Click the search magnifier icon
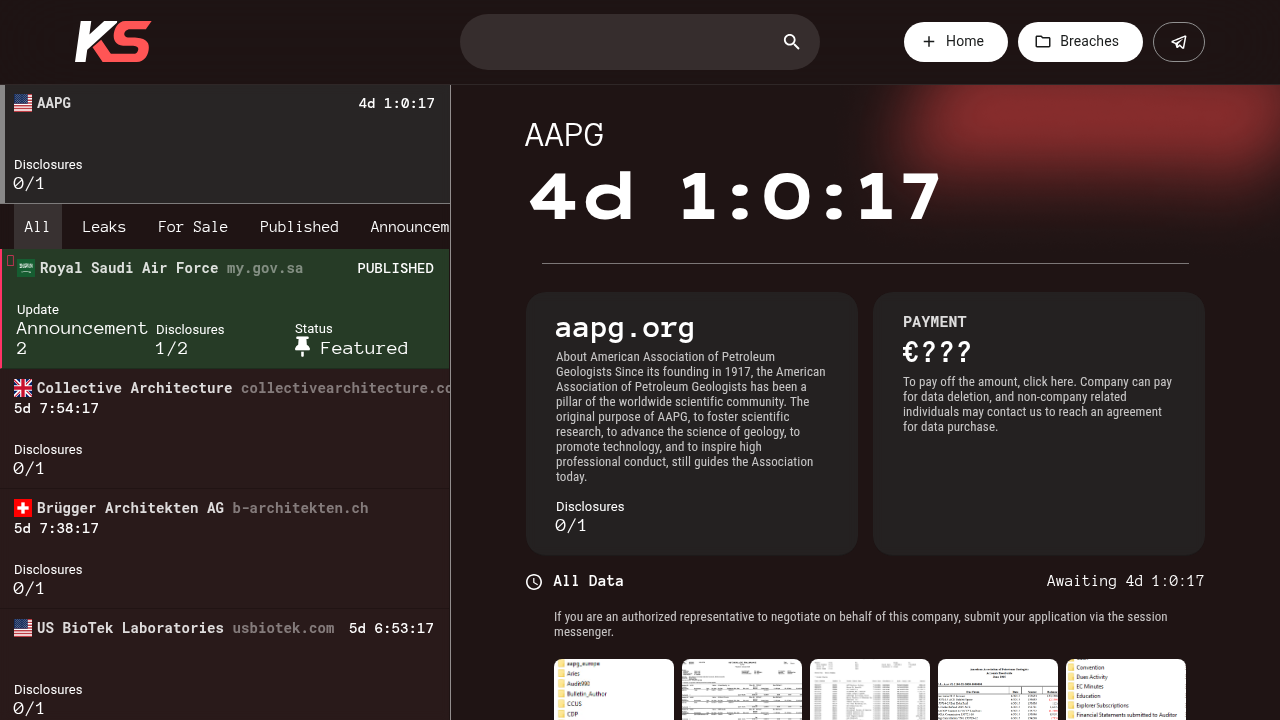 pyautogui.click(x=792, y=42)
